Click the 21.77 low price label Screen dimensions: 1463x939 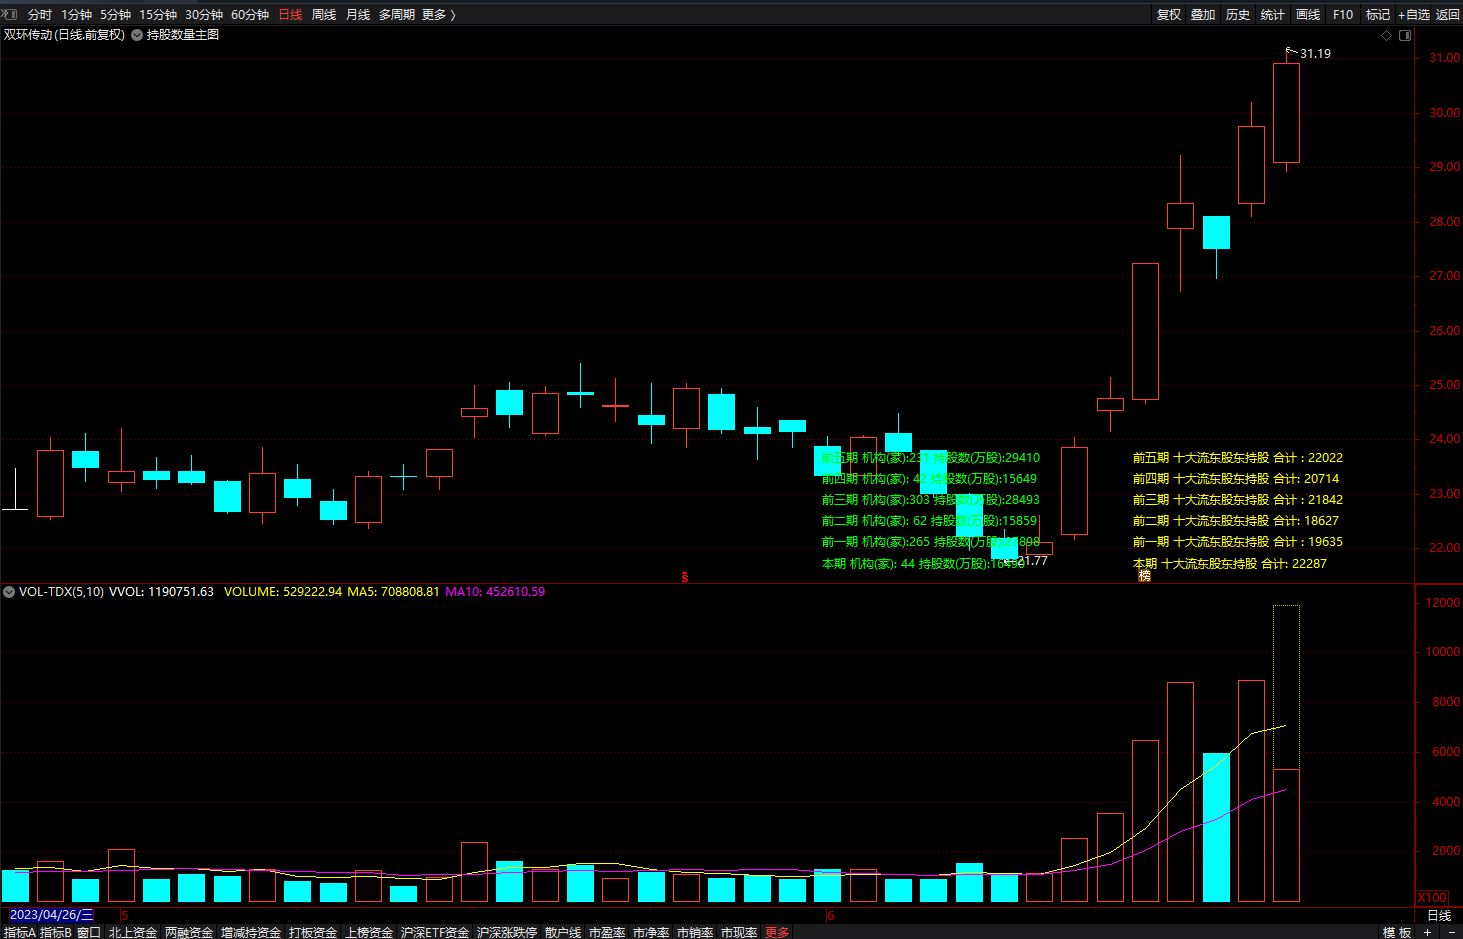(1032, 561)
